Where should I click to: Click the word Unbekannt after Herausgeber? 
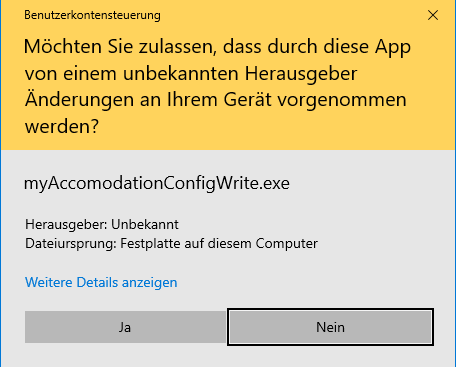(x=145, y=224)
